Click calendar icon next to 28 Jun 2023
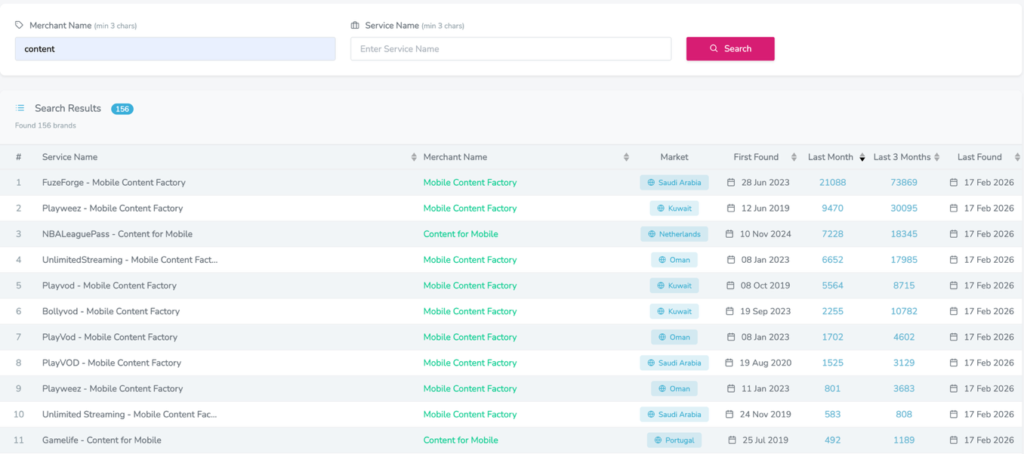1024x454 pixels. [x=731, y=183]
